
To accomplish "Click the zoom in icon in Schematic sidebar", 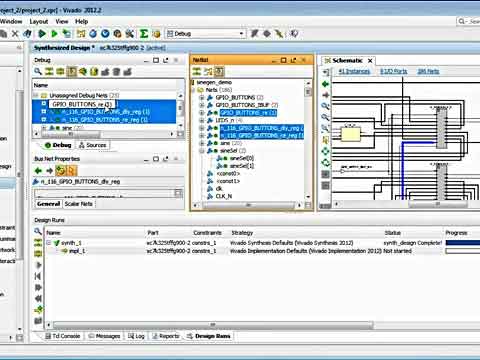I will pyautogui.click(x=325, y=106).
